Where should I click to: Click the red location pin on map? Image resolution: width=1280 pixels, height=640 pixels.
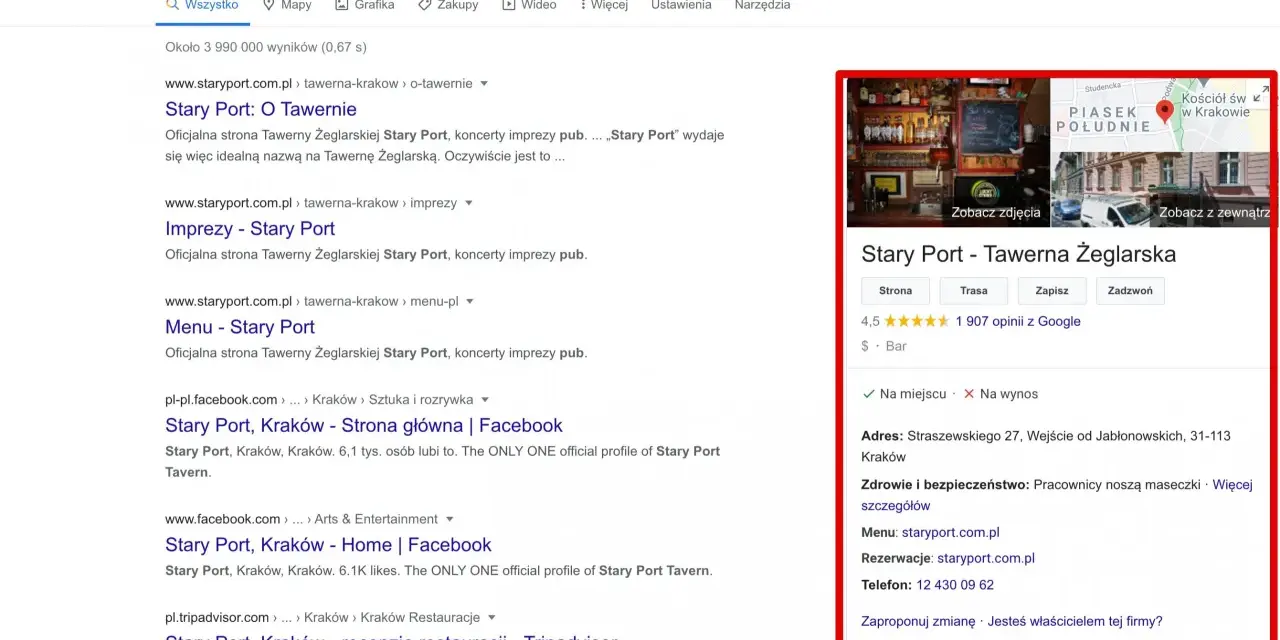(x=1164, y=111)
